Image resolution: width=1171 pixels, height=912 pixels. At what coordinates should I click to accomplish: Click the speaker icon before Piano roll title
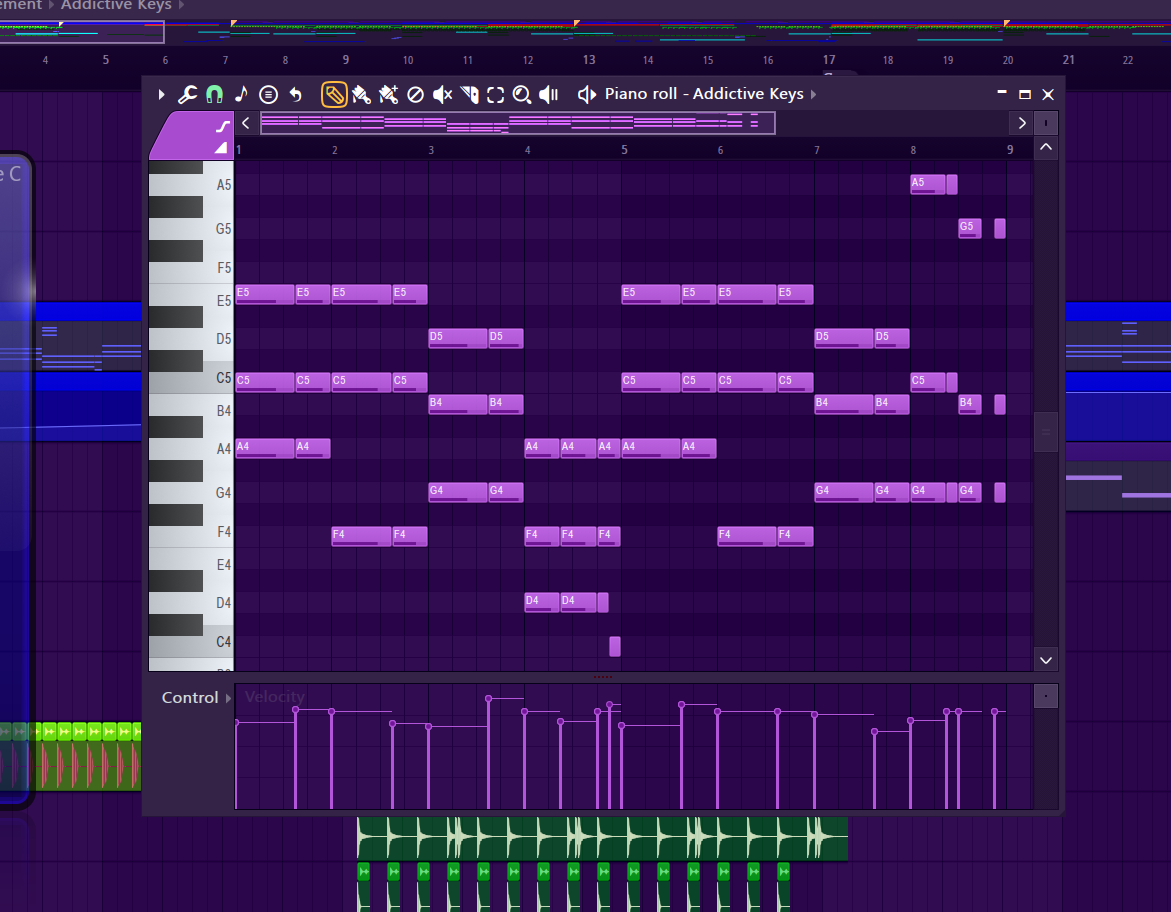coord(587,94)
